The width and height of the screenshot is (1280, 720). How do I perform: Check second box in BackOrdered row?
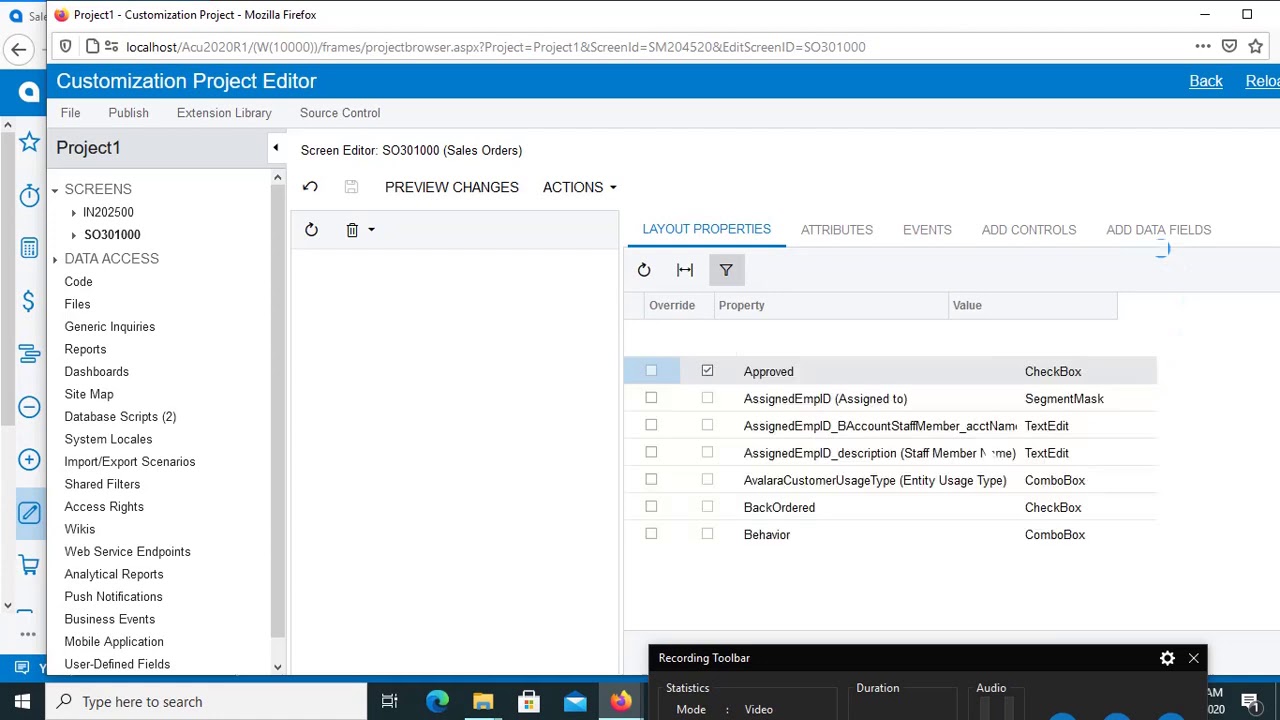(707, 507)
